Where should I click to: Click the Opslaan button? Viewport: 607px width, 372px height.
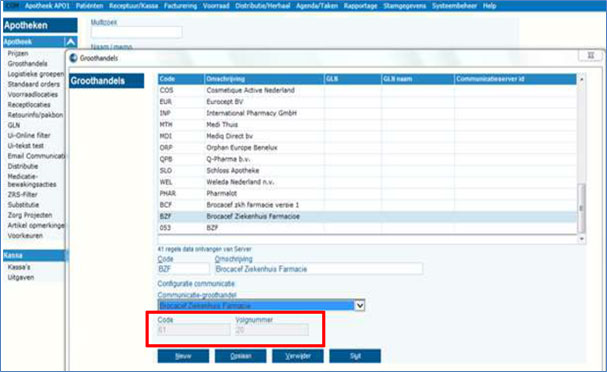(x=240, y=356)
